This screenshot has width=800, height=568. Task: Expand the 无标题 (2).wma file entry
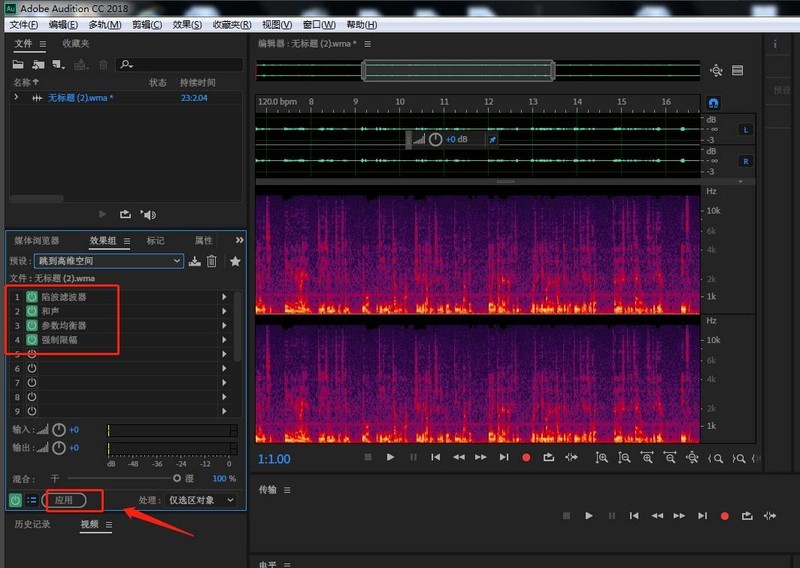click(16, 98)
